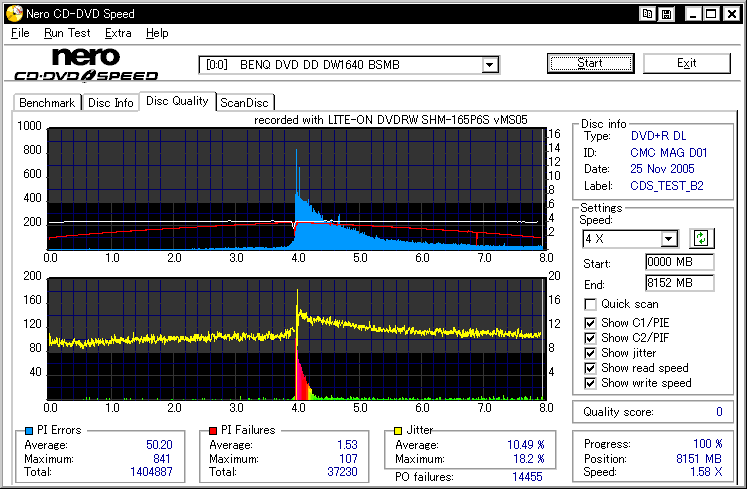Click the Exit button

tap(686, 63)
